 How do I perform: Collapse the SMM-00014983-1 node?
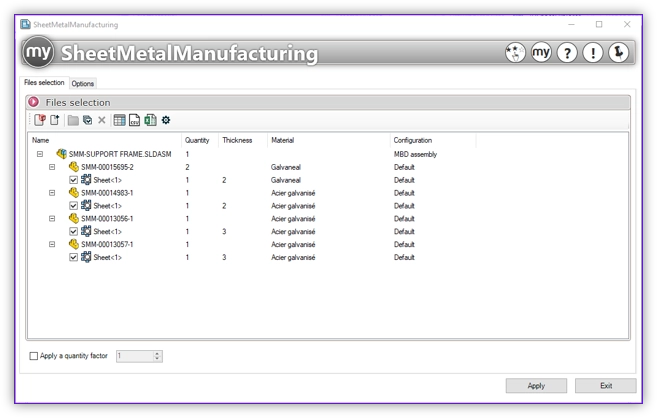click(52, 193)
